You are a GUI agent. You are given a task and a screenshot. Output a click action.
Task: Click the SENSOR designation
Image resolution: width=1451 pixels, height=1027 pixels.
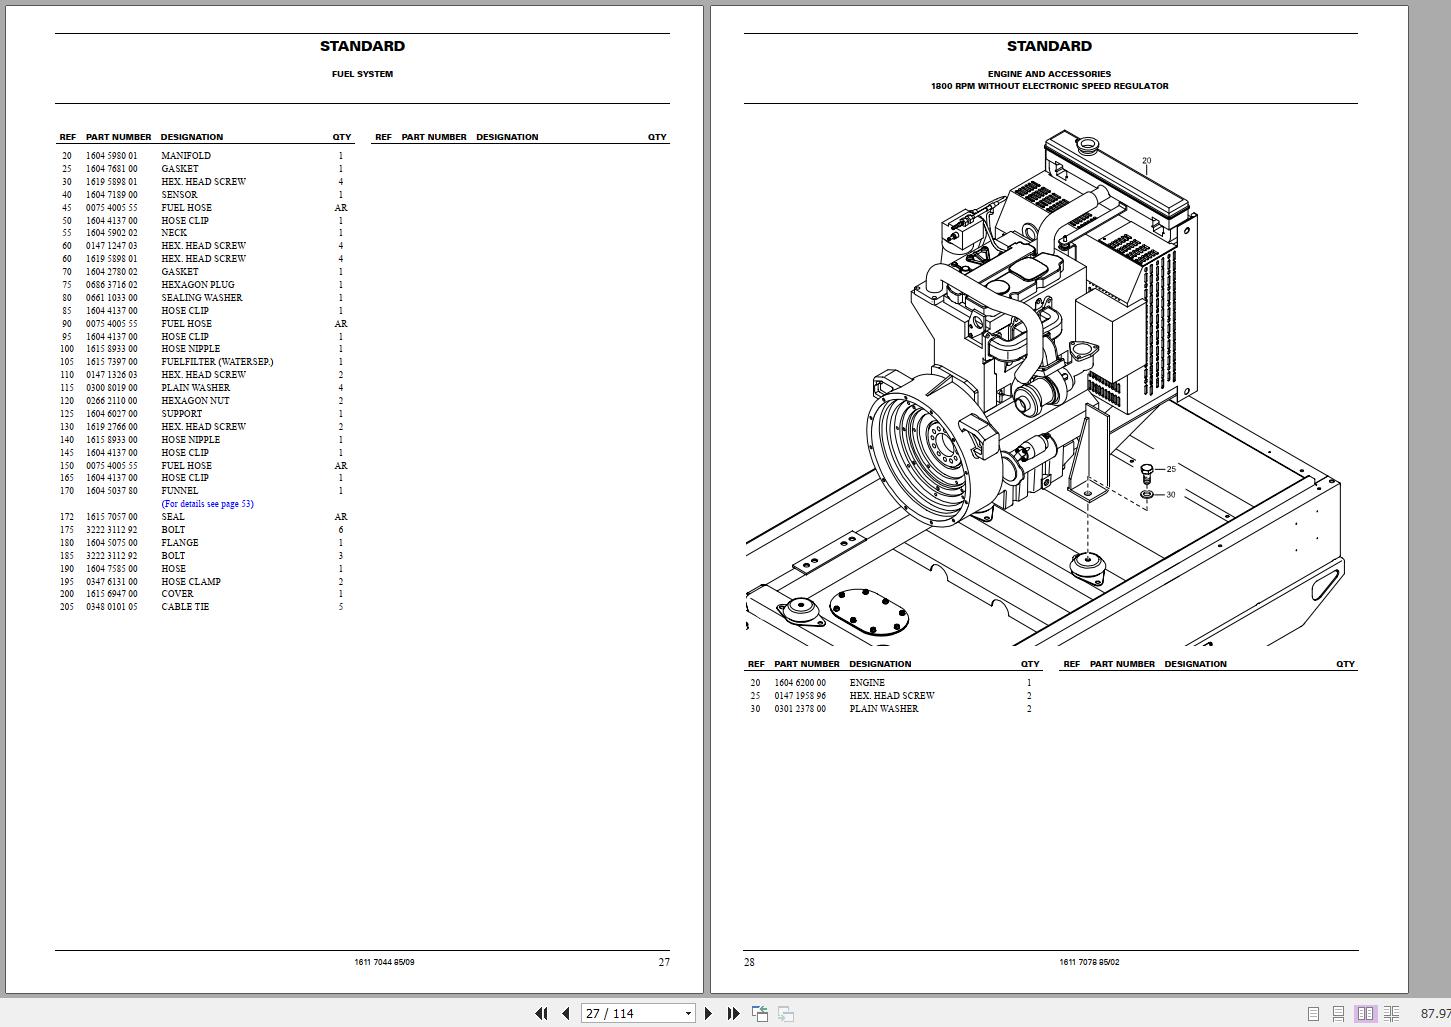pos(179,195)
